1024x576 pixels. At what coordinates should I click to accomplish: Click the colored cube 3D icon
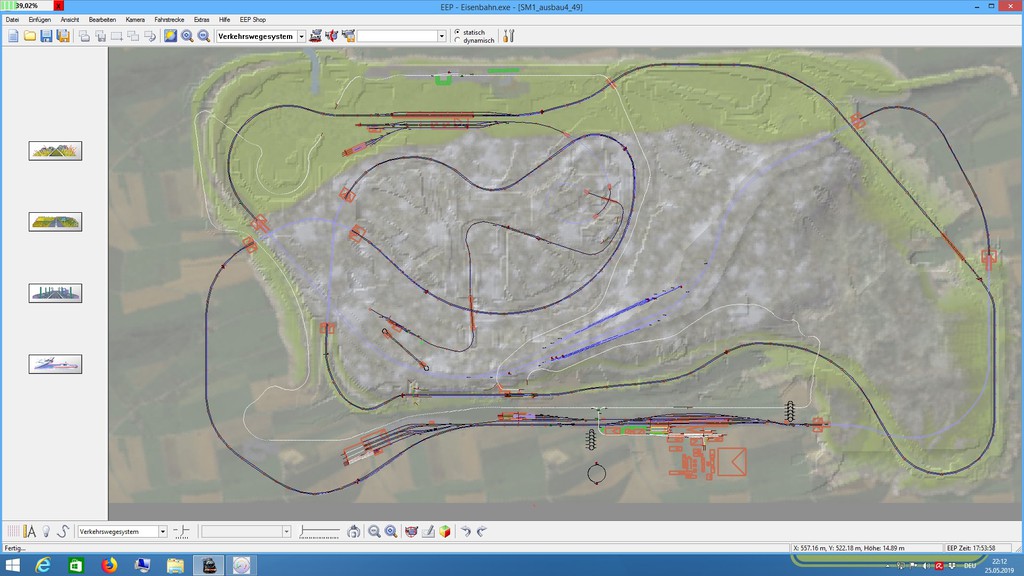[445, 532]
